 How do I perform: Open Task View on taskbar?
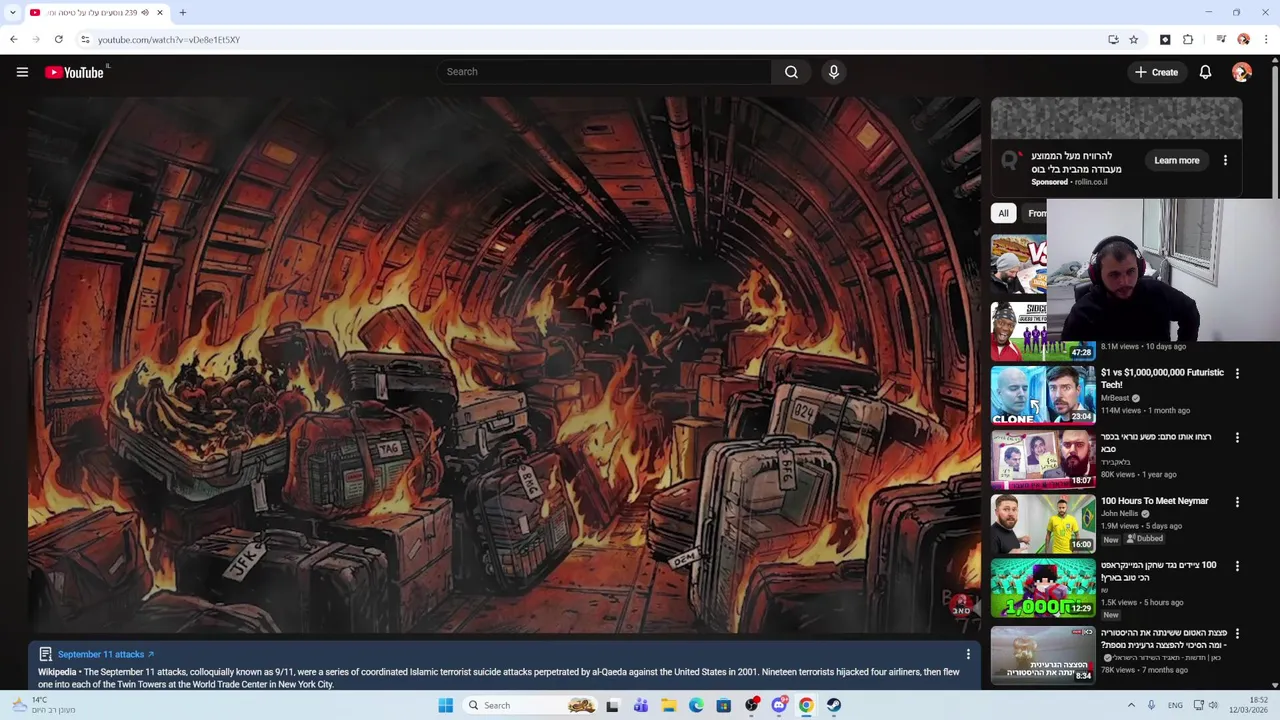pos(612,705)
